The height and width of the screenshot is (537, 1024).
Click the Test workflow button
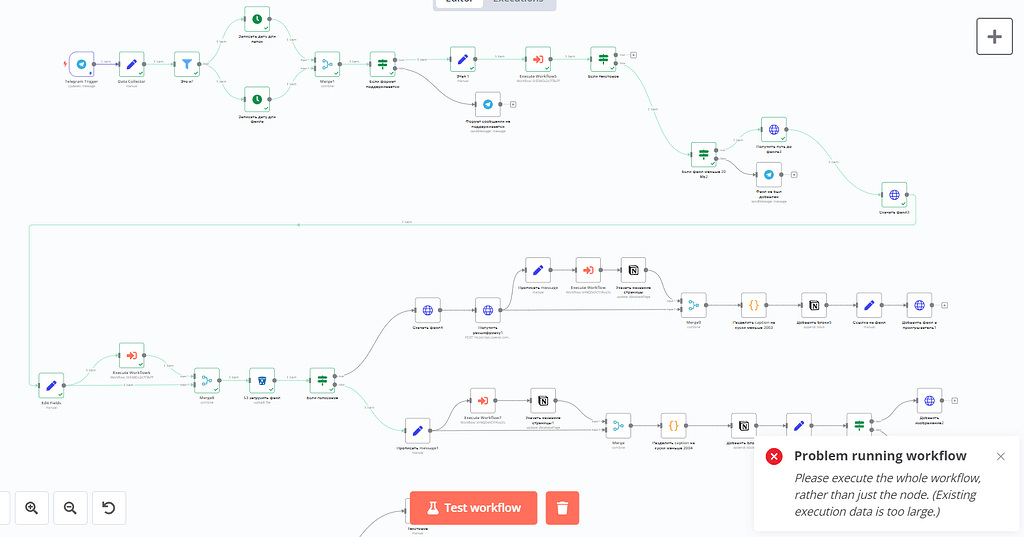point(473,508)
